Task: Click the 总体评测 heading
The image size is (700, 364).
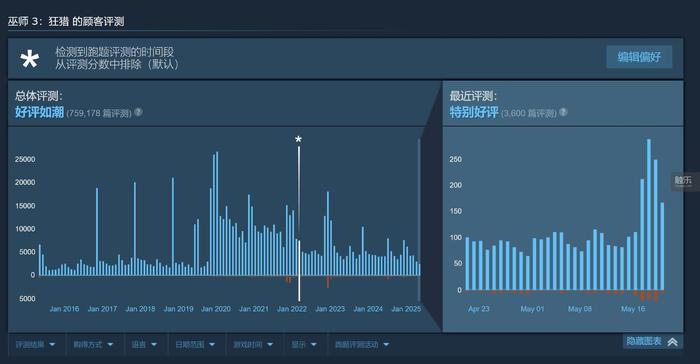Action: pyautogui.click(x=39, y=96)
